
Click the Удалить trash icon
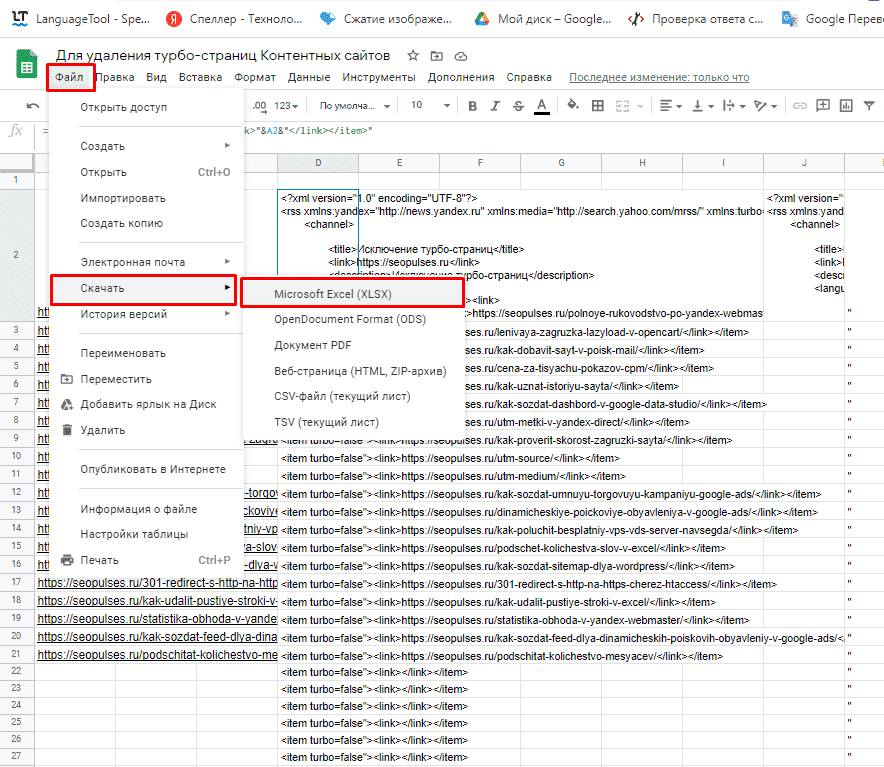click(67, 430)
